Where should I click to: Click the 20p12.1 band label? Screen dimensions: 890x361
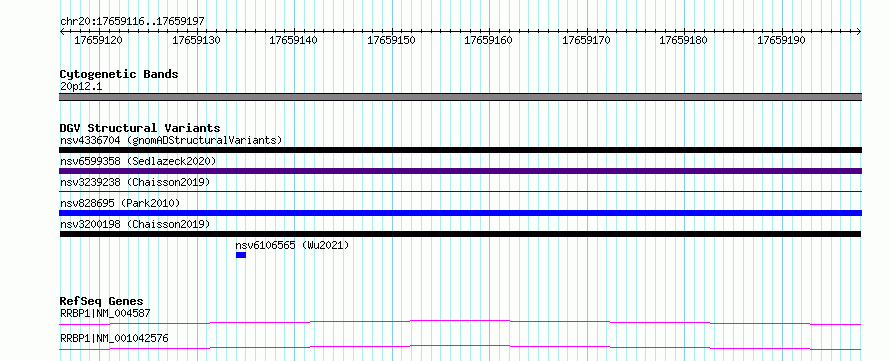click(81, 87)
